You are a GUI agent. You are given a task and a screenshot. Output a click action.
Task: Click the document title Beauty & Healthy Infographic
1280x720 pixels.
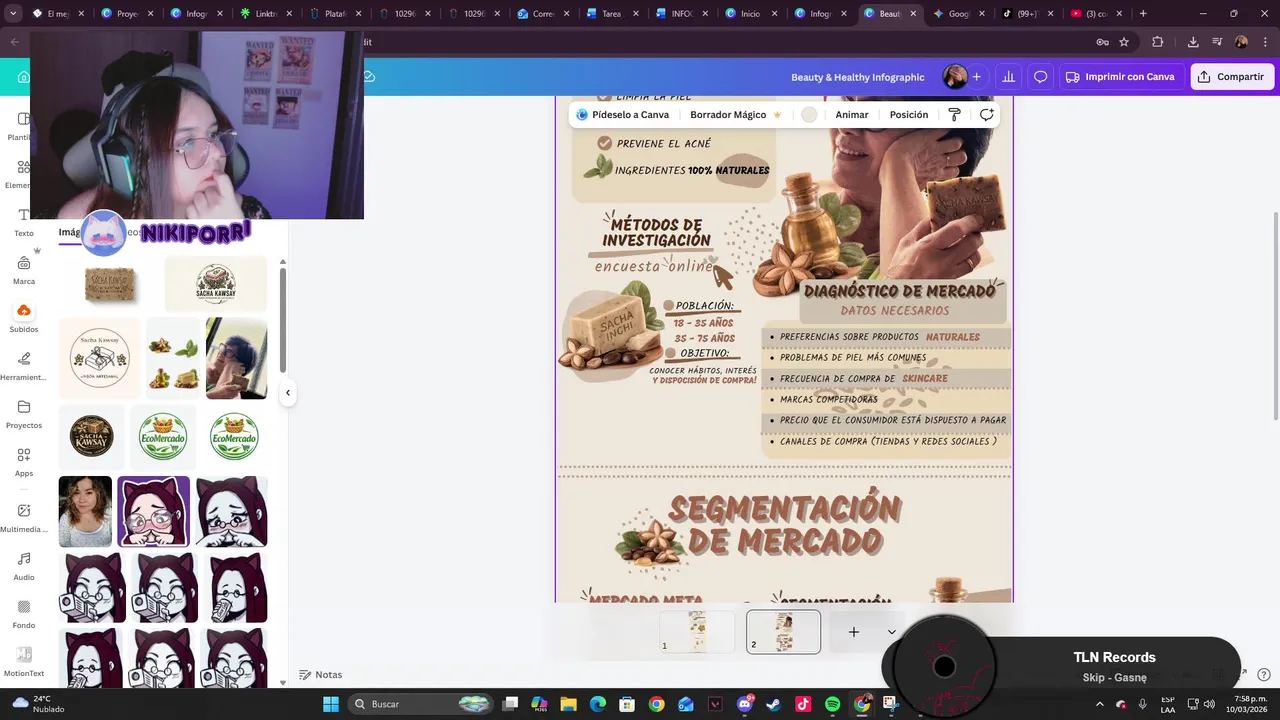(x=858, y=77)
